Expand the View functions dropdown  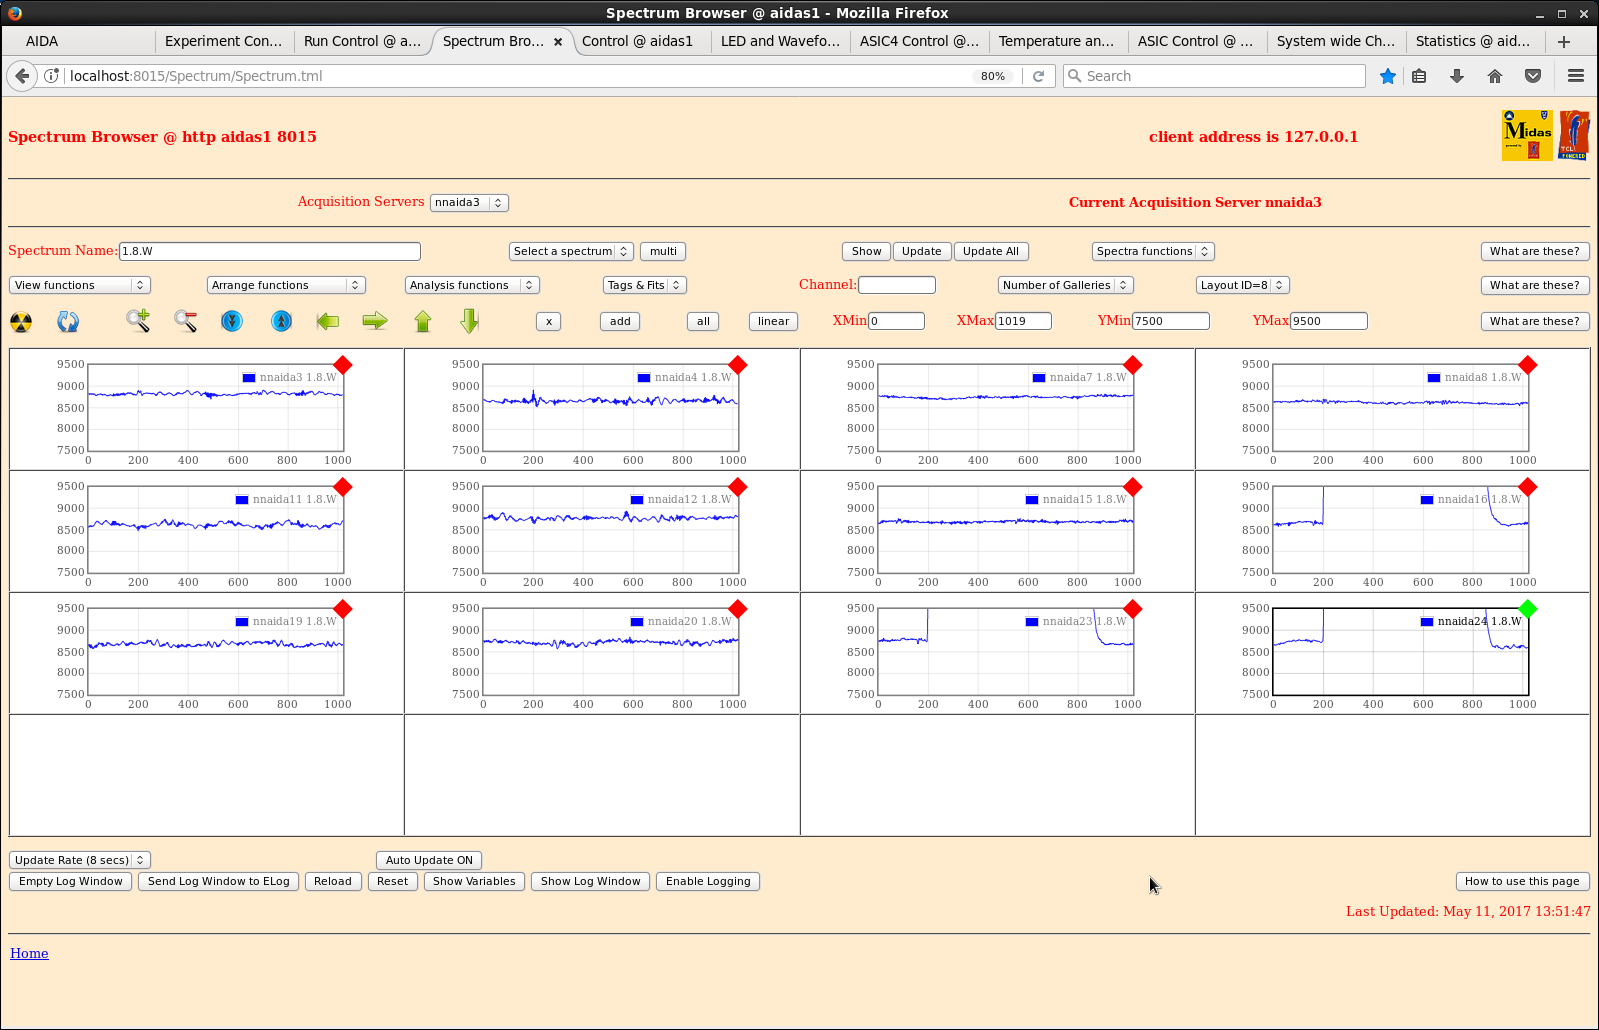tap(79, 285)
